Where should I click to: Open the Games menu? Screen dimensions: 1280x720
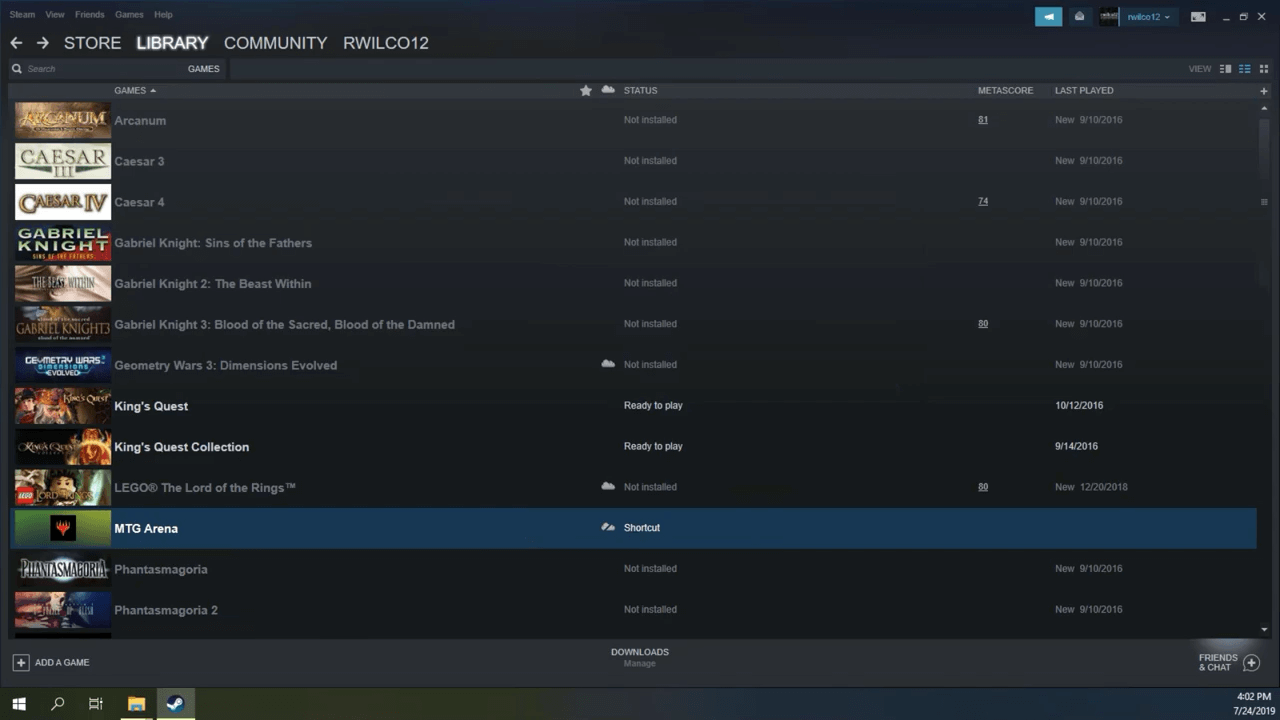[129, 15]
